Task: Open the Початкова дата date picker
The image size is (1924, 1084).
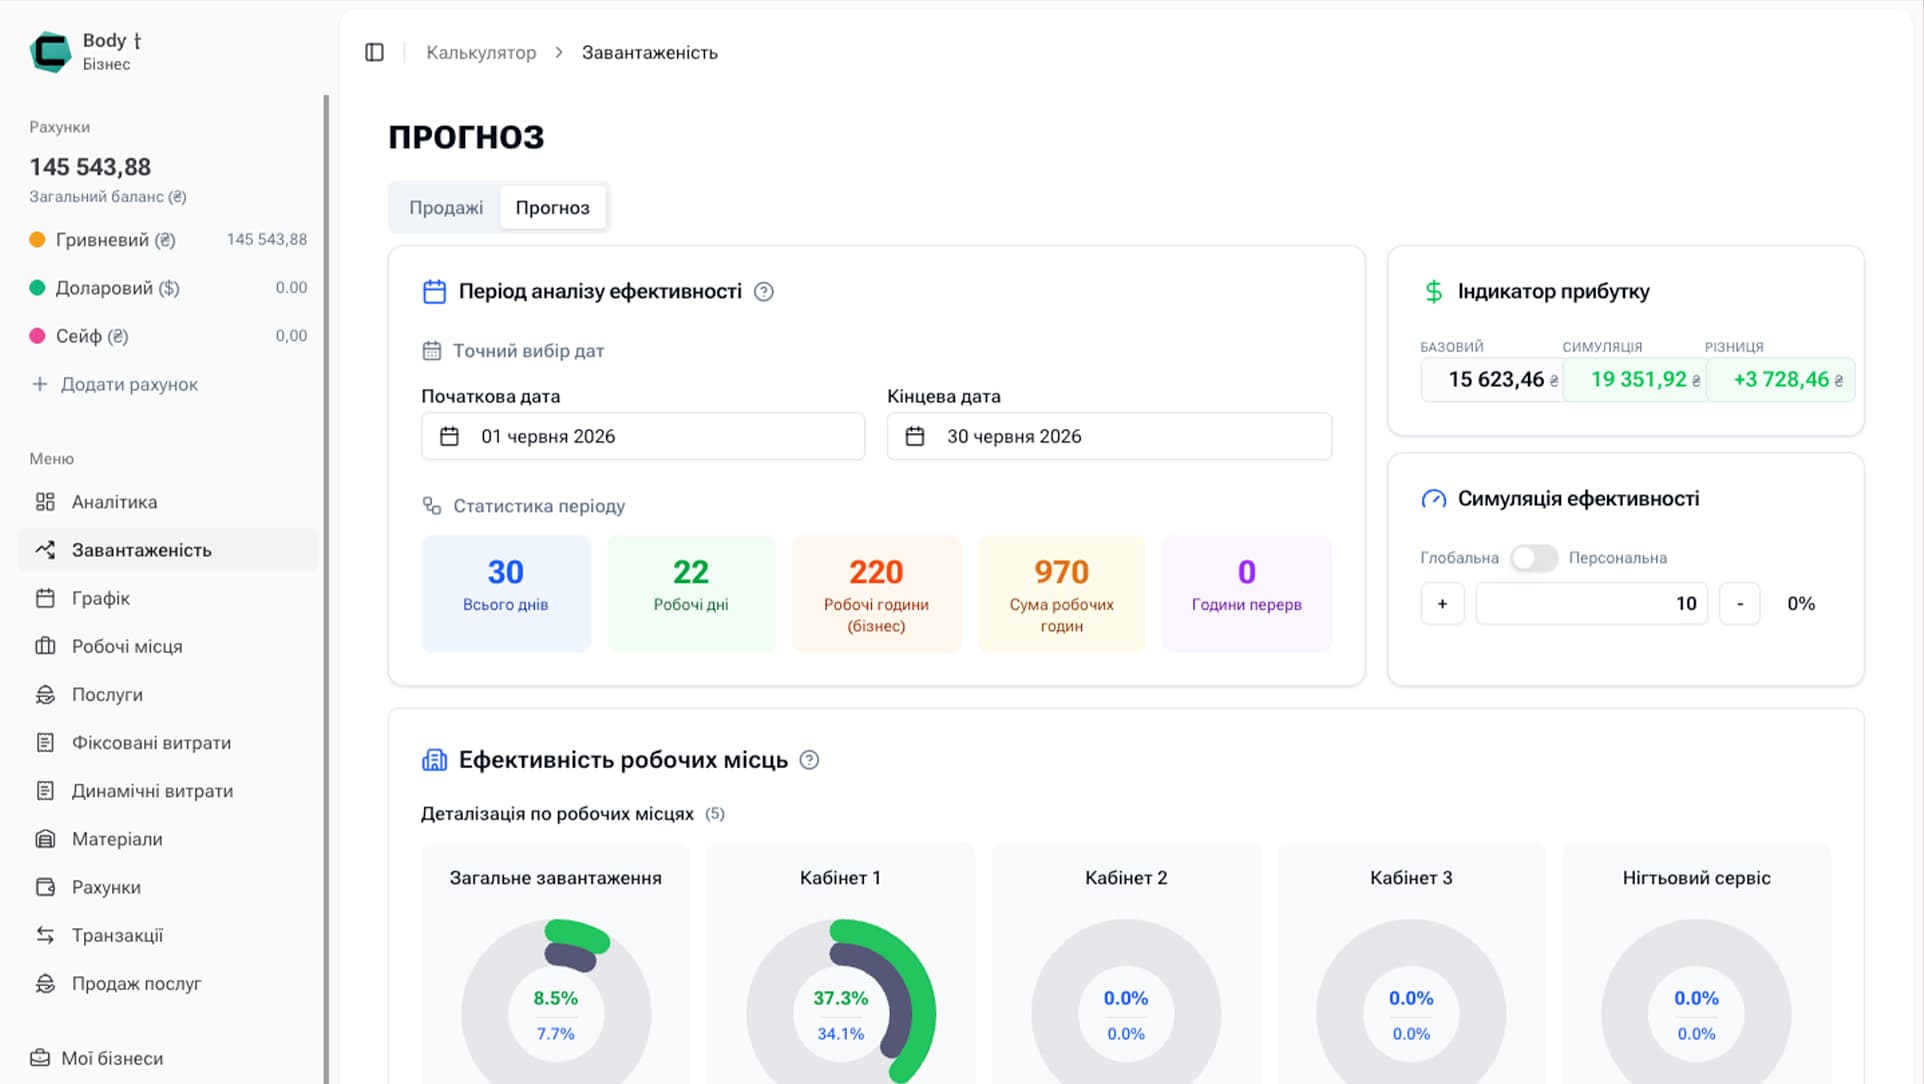Action: (643, 436)
